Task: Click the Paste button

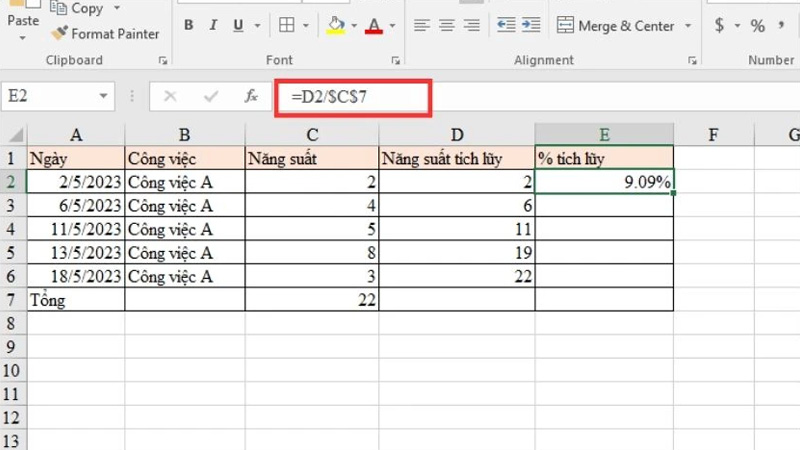Action: coord(23,15)
